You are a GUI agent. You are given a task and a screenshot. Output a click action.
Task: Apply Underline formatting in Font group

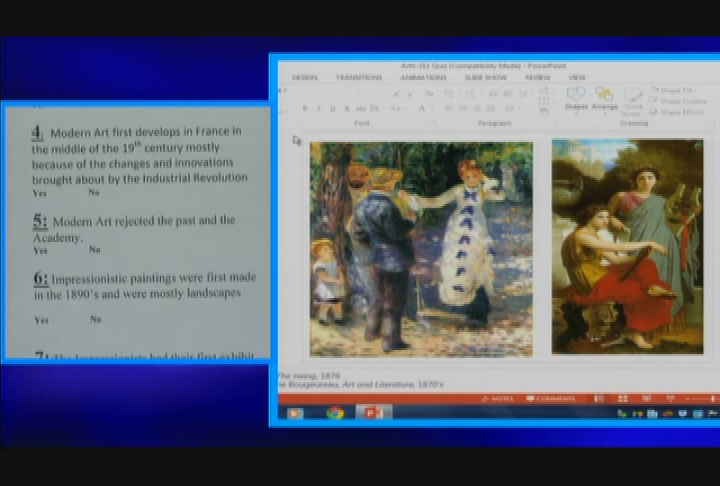(333, 108)
